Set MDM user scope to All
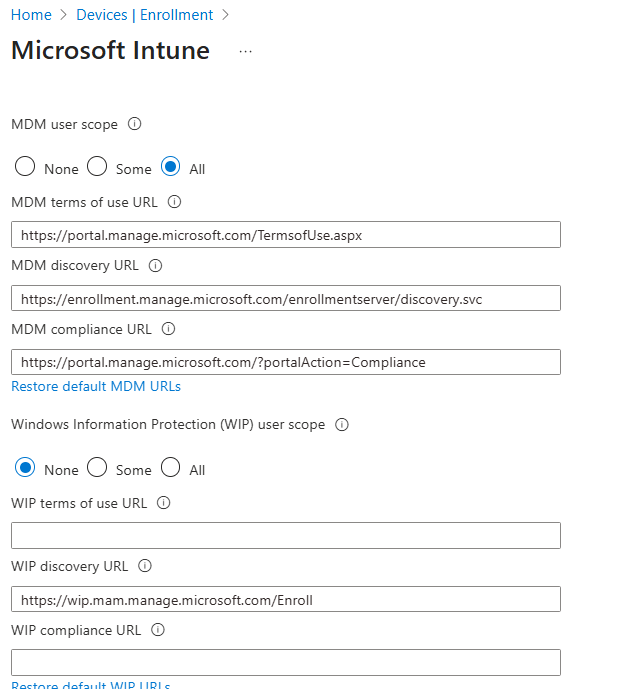Image resolution: width=619 pixels, height=689 pixels. (170, 167)
